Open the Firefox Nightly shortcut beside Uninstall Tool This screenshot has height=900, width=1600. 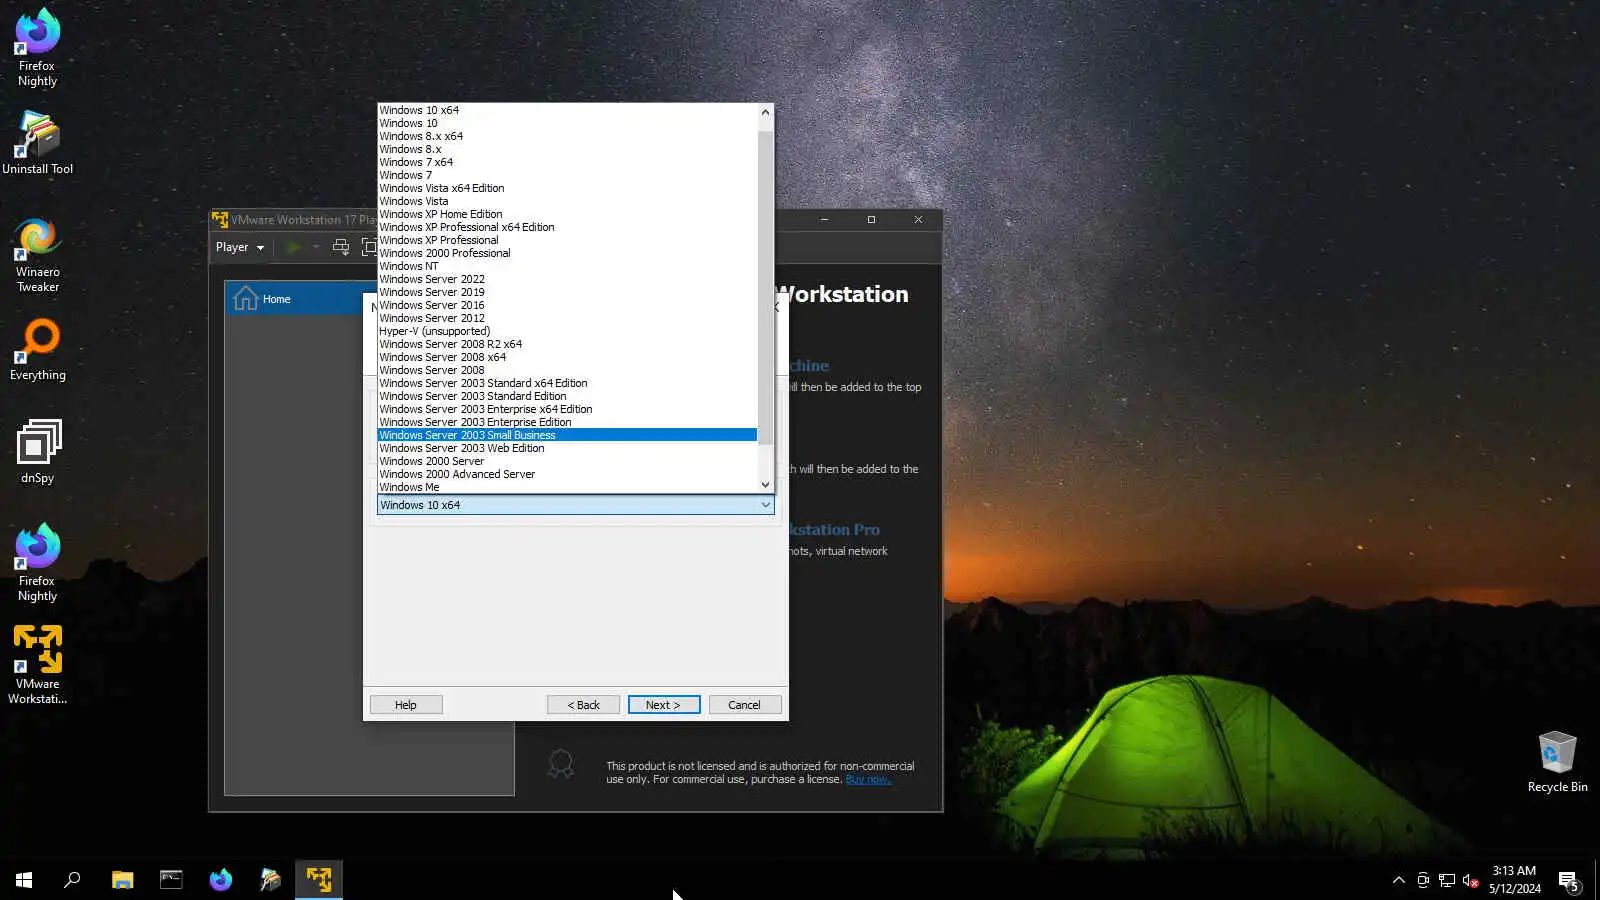(37, 48)
